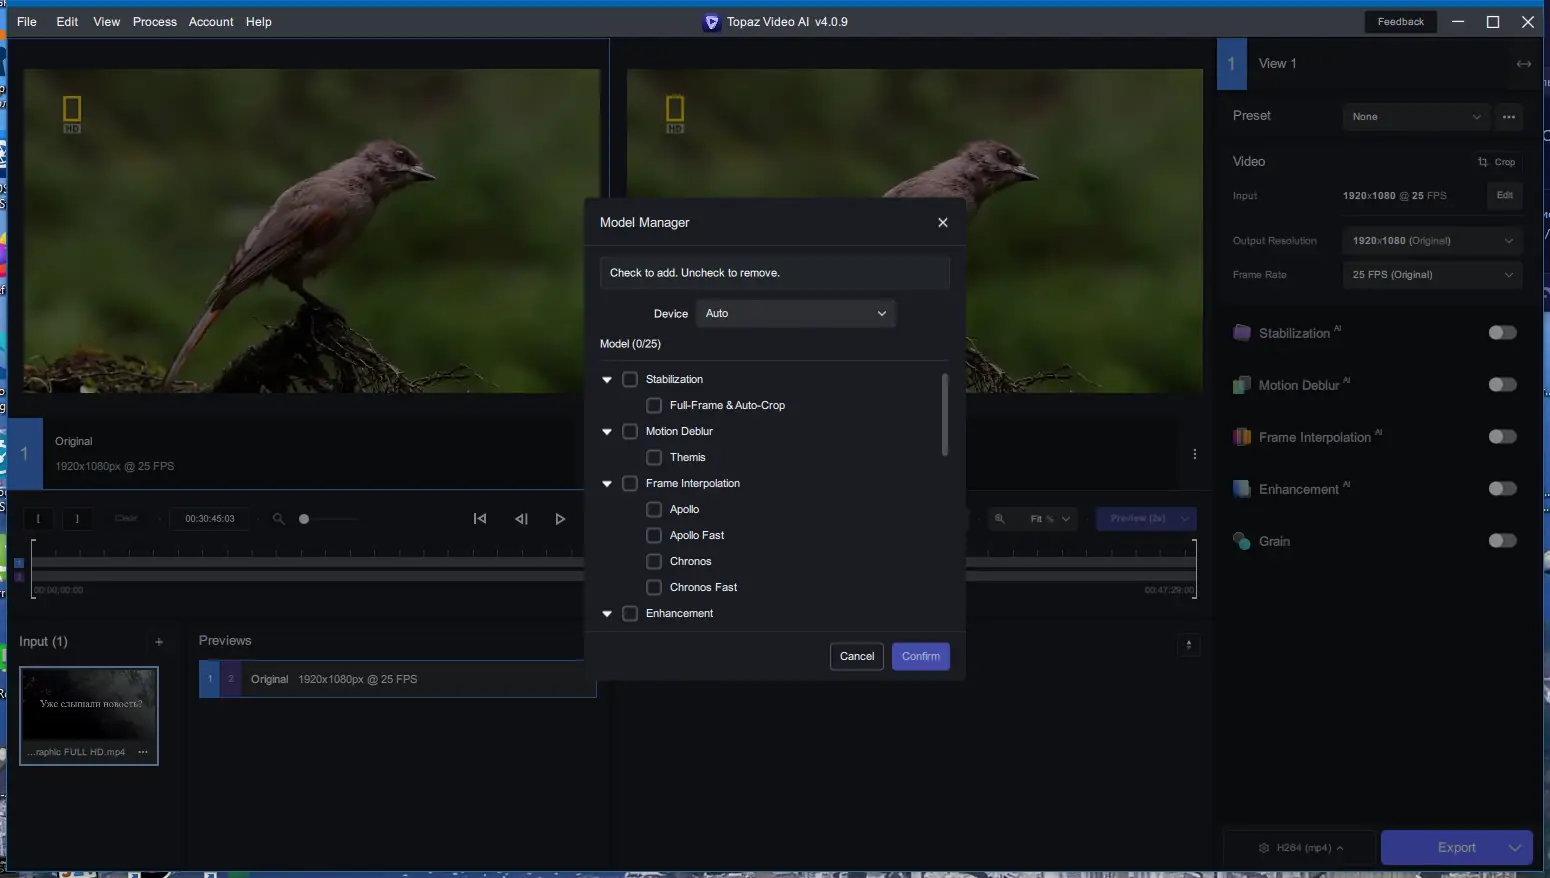Click the Crop button in Video section
Screen dimensions: 1550x878
pyautogui.click(x=1496, y=162)
